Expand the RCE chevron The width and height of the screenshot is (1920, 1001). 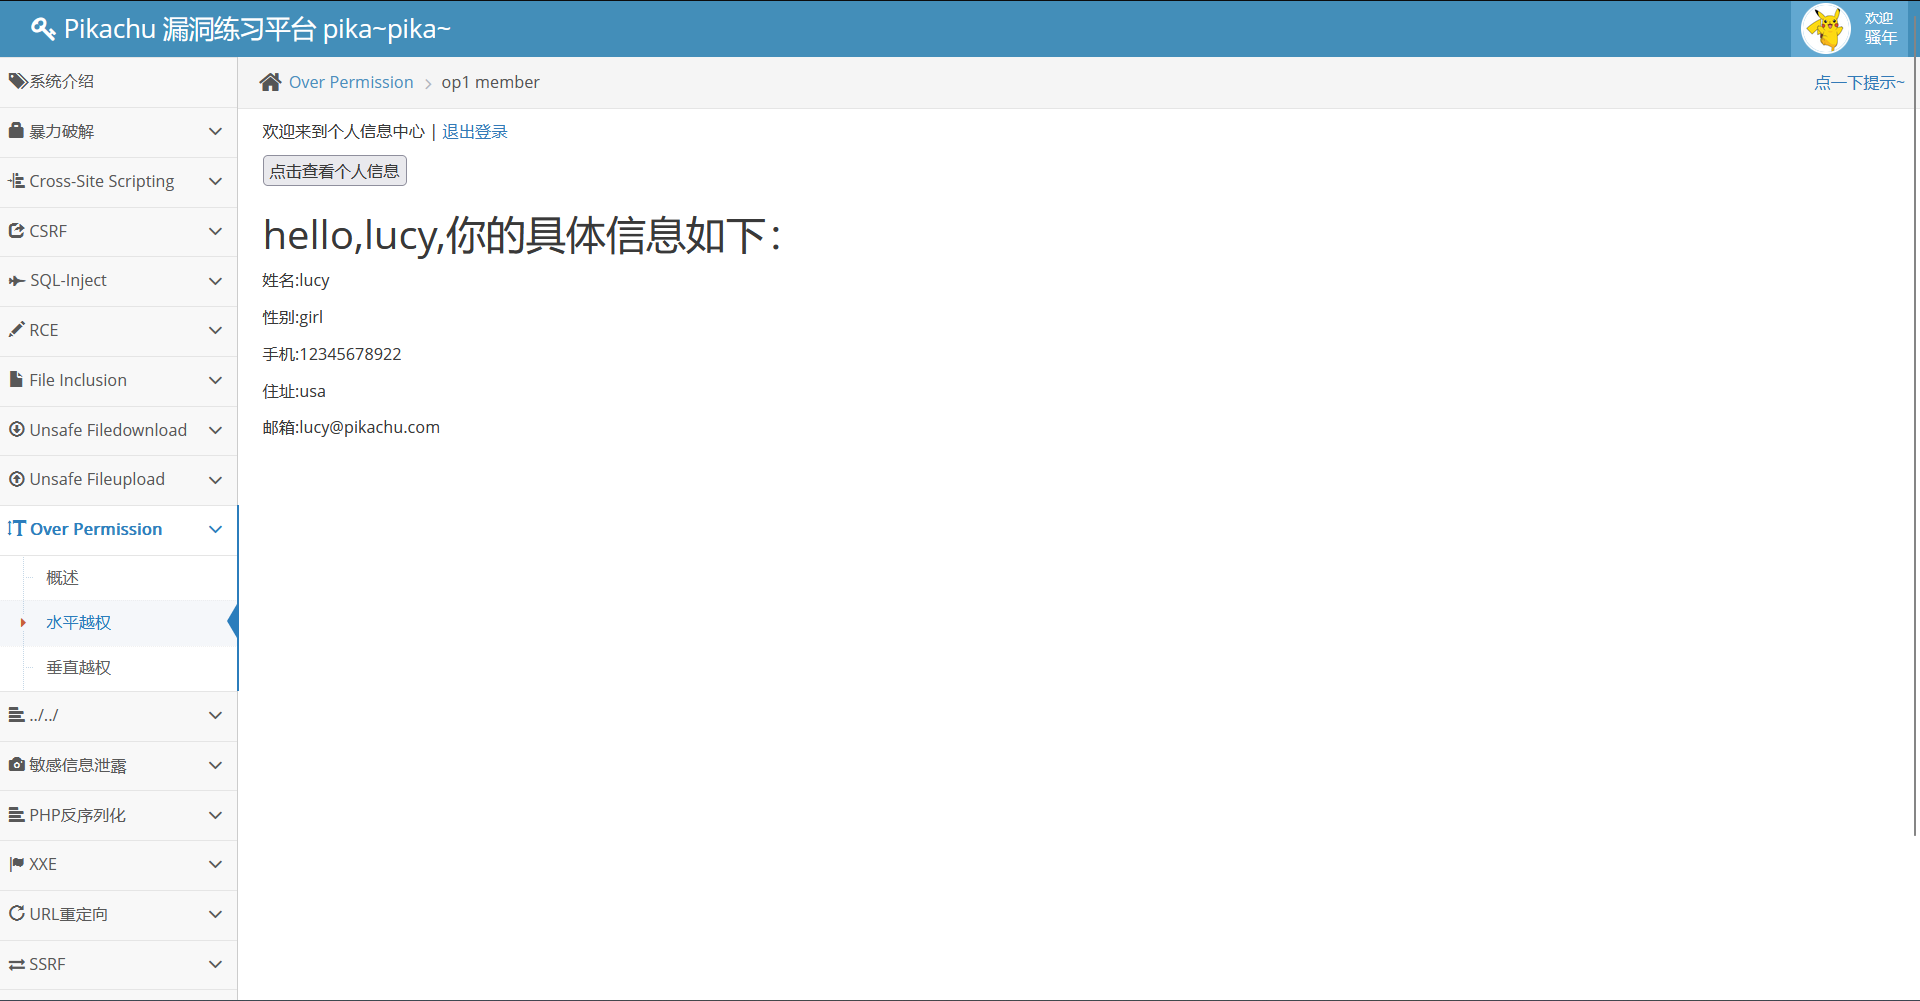click(x=215, y=330)
